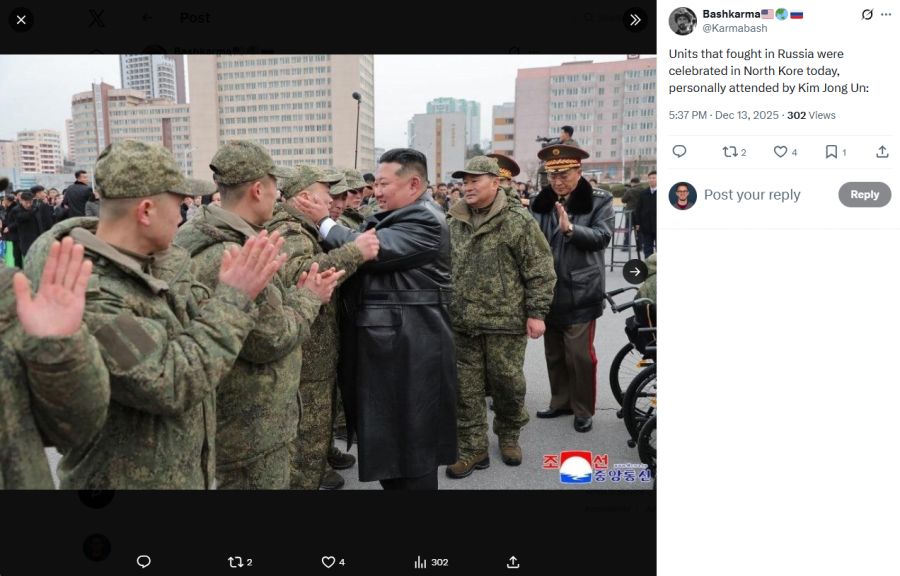Click the X logo
The width and height of the screenshot is (900, 576).
pos(96,17)
